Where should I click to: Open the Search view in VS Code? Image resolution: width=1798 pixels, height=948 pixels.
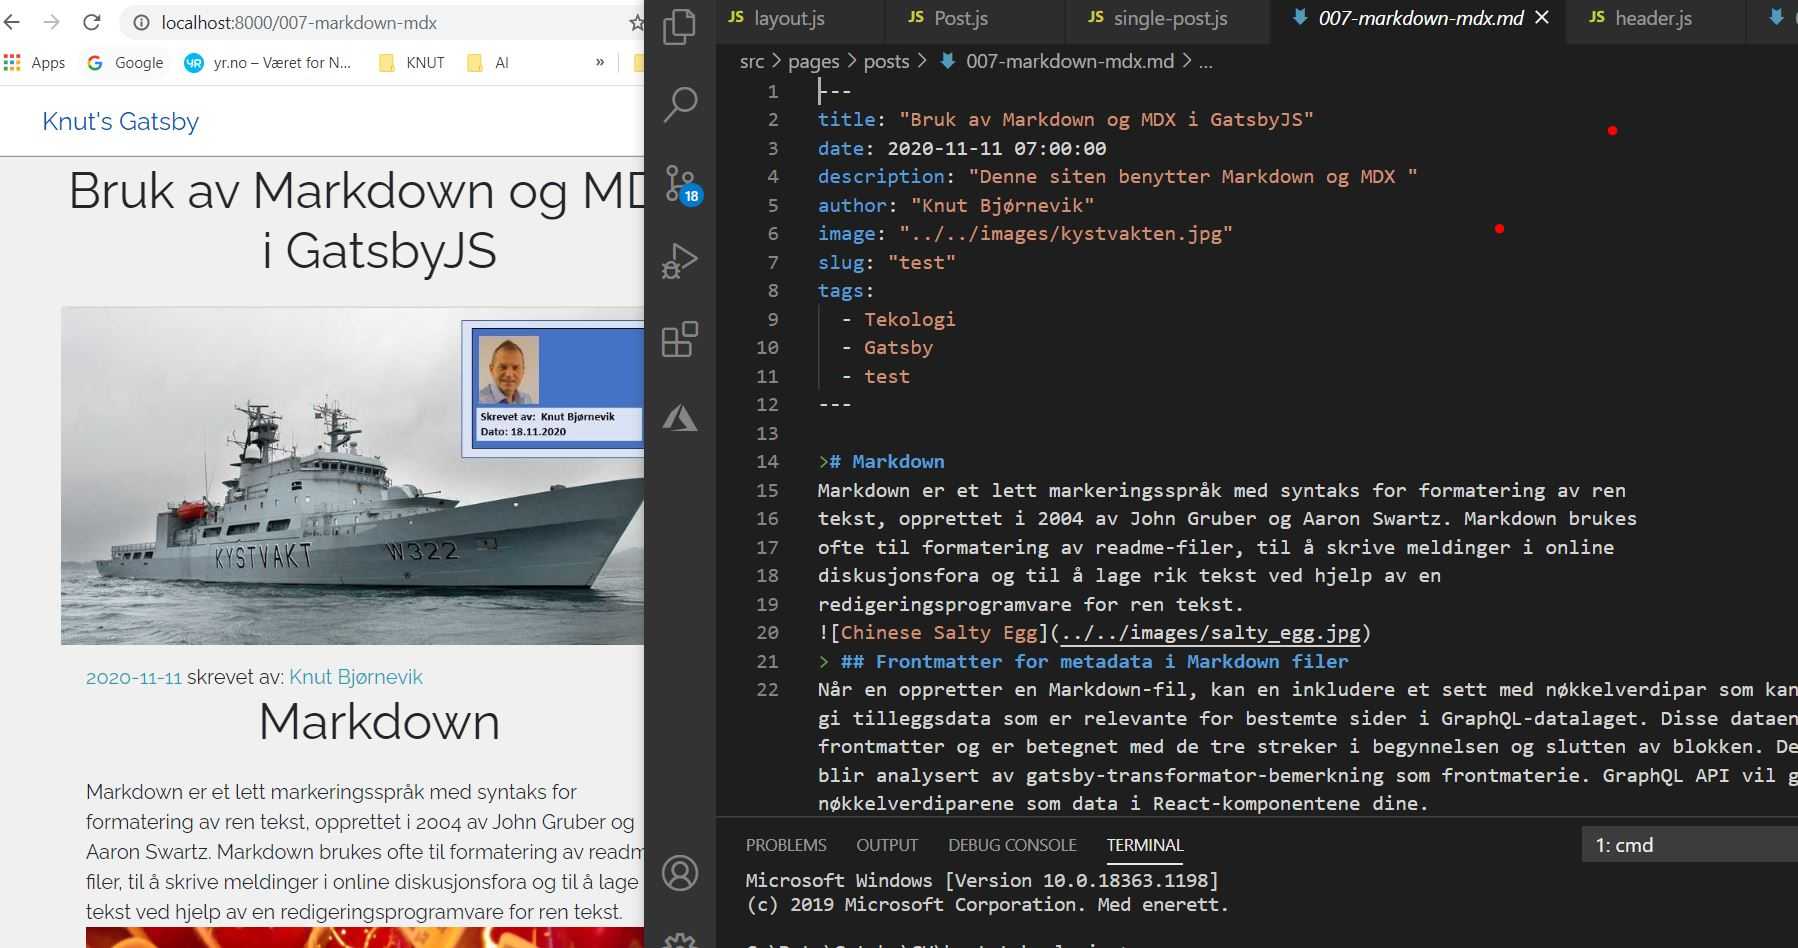[680, 104]
